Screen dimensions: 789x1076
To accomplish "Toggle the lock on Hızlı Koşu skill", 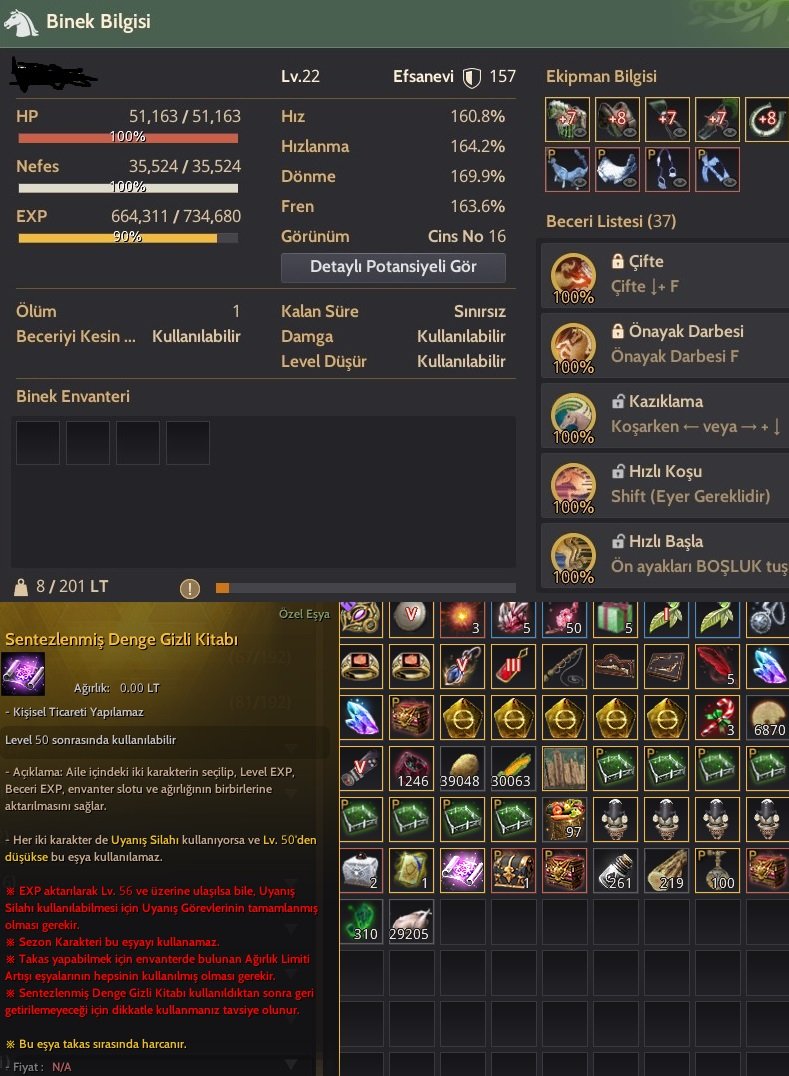I will (617, 471).
